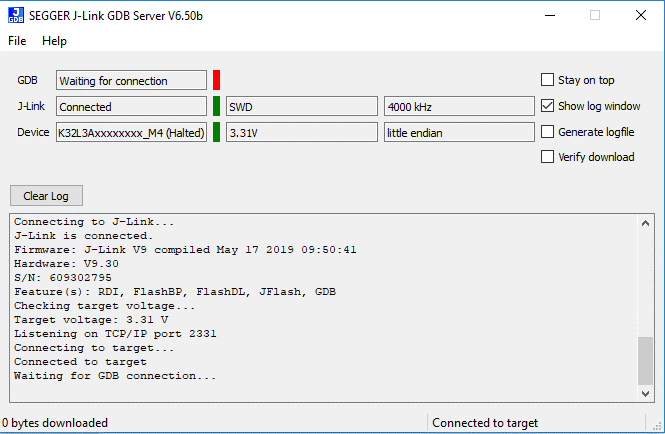Click the SWD interface field
Image resolution: width=665 pixels, height=434 pixels.
tap(301, 106)
